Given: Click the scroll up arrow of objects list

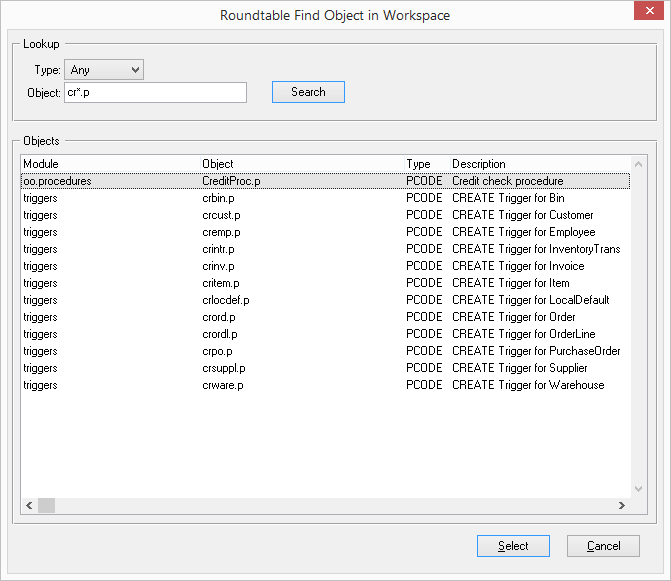Looking at the screenshot, I should click(x=638, y=164).
